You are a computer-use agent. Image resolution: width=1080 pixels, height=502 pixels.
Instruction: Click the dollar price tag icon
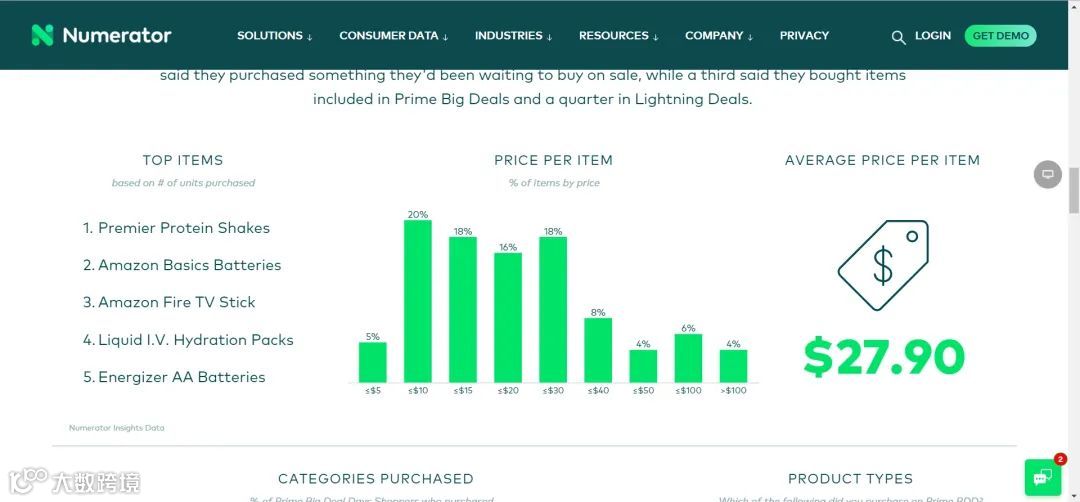[x=883, y=265]
